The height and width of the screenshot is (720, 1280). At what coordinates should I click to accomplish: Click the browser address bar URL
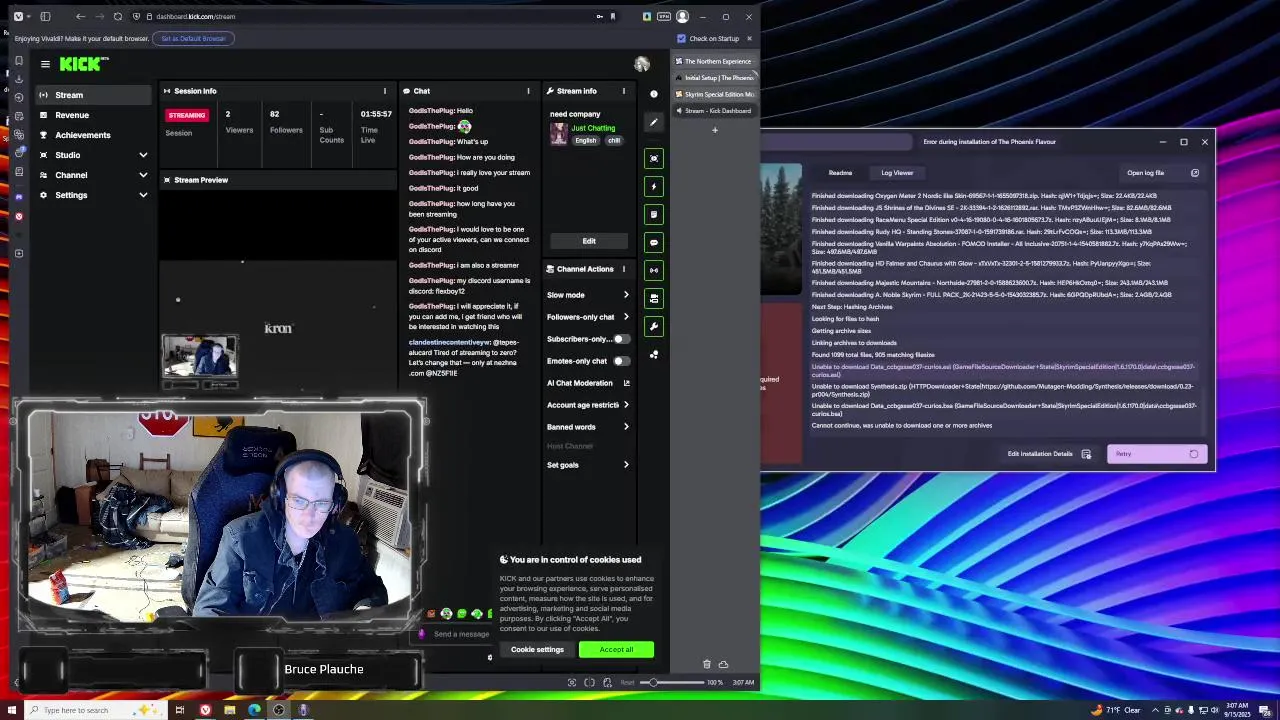coord(195,16)
